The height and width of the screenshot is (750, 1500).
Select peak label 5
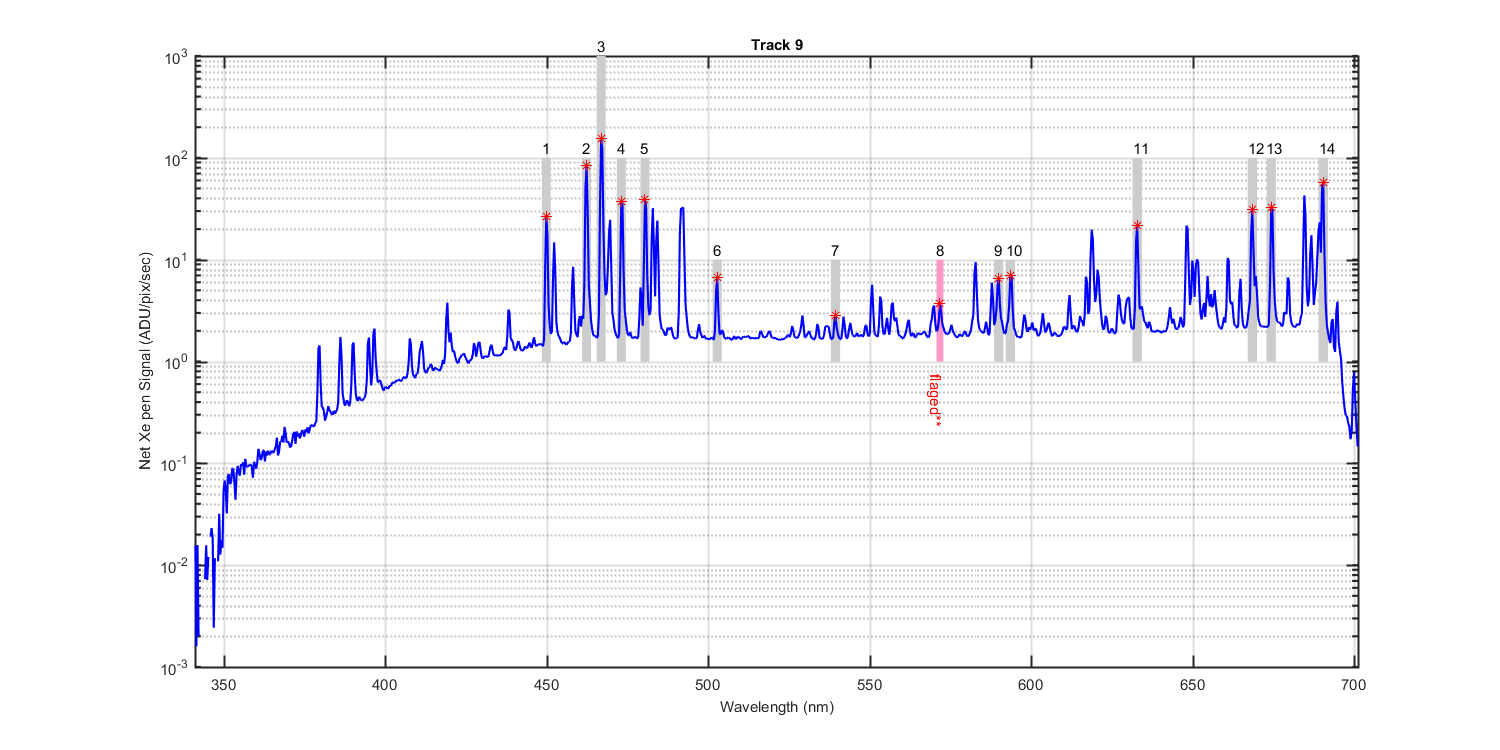(644, 149)
